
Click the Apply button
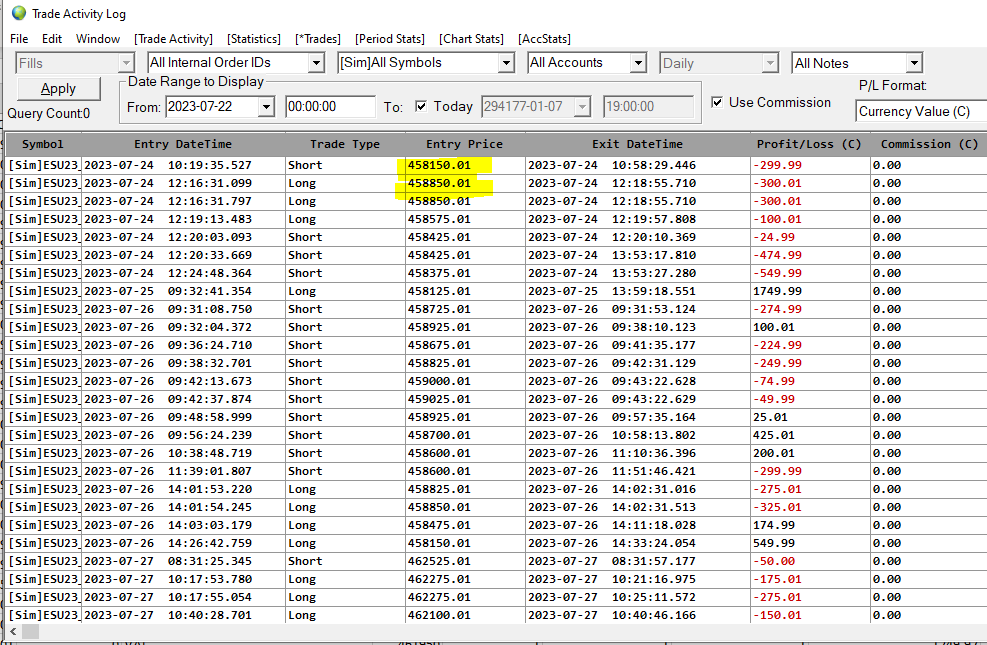(x=58, y=89)
